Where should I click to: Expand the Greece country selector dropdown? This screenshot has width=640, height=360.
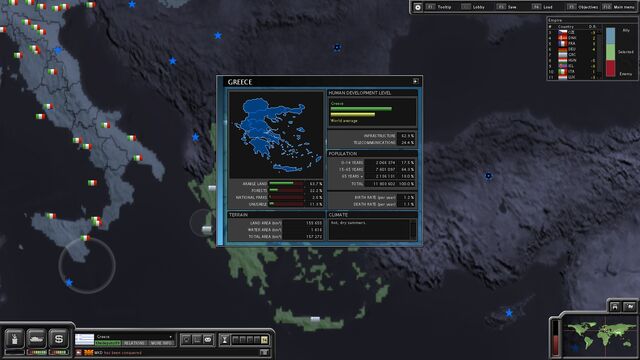pos(170,337)
